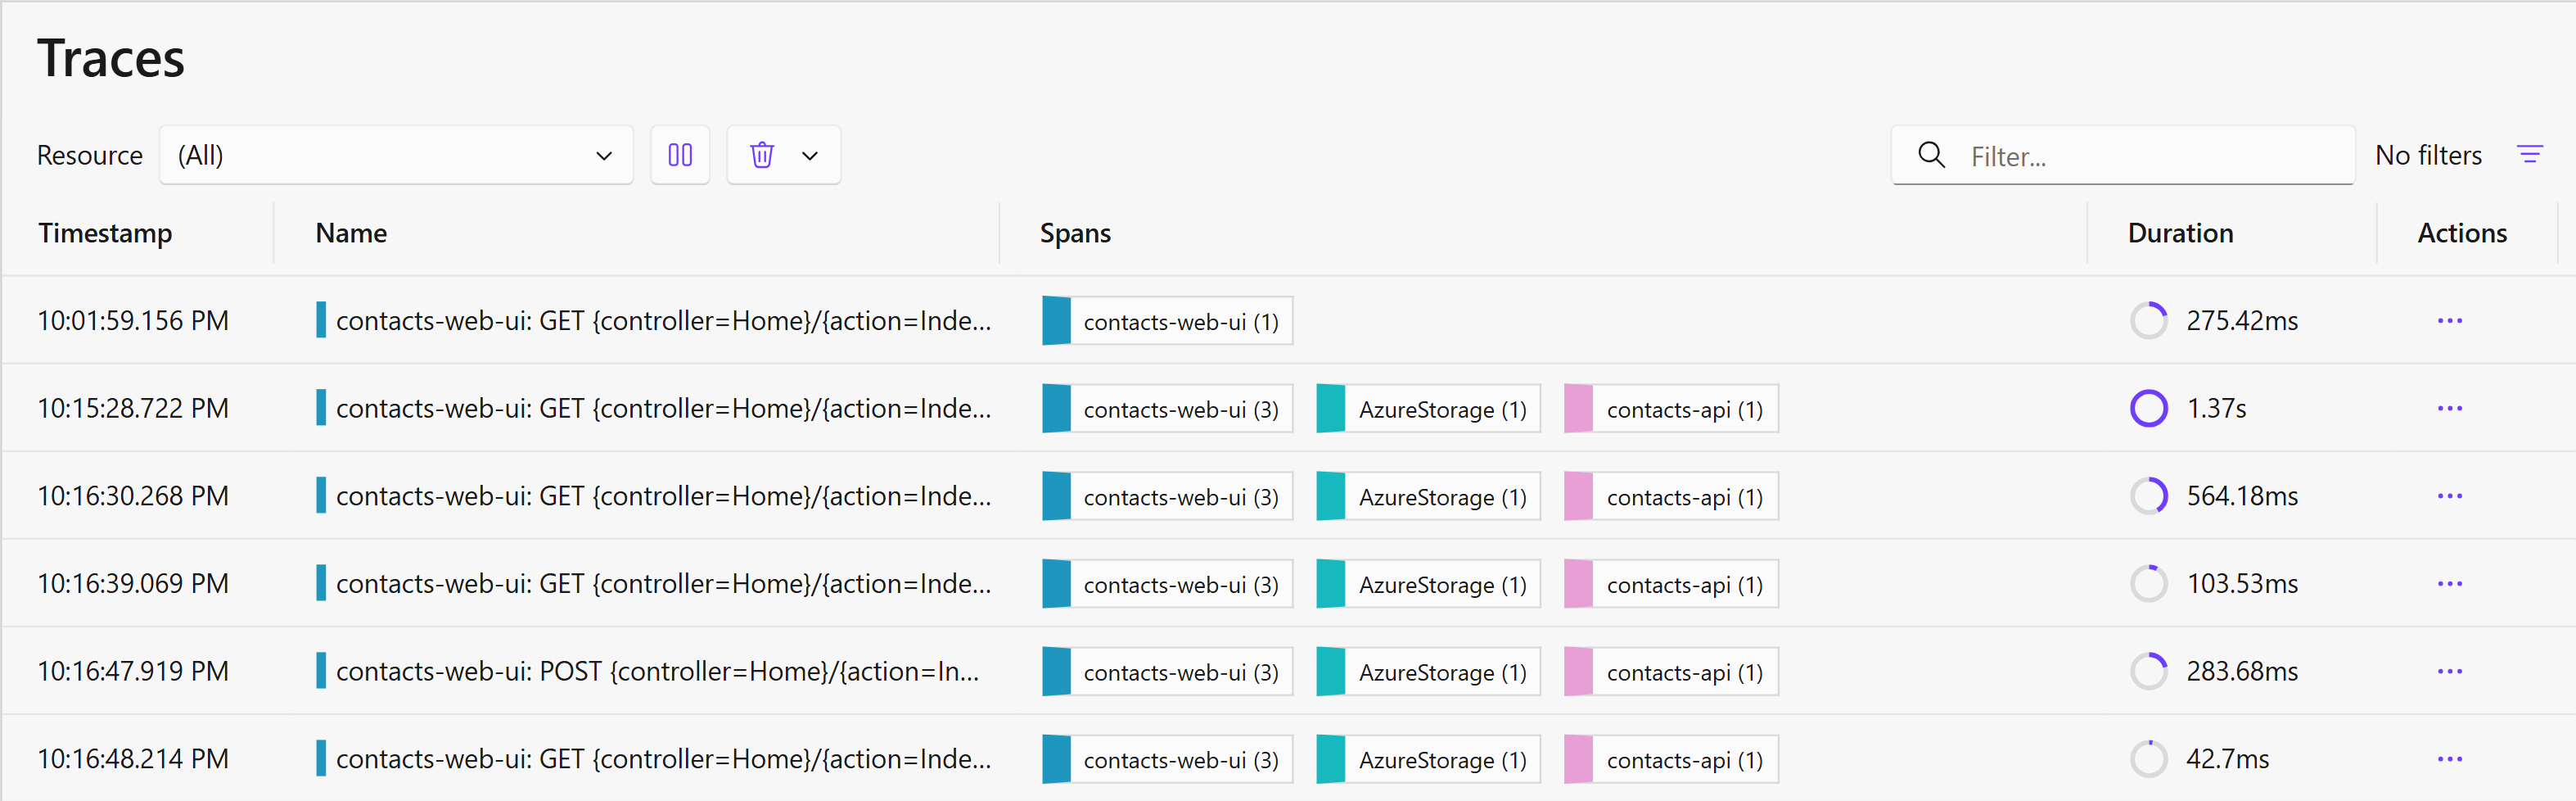The width and height of the screenshot is (2576, 801).
Task: Click the duration ring beside 1.37s
Action: (2148, 408)
